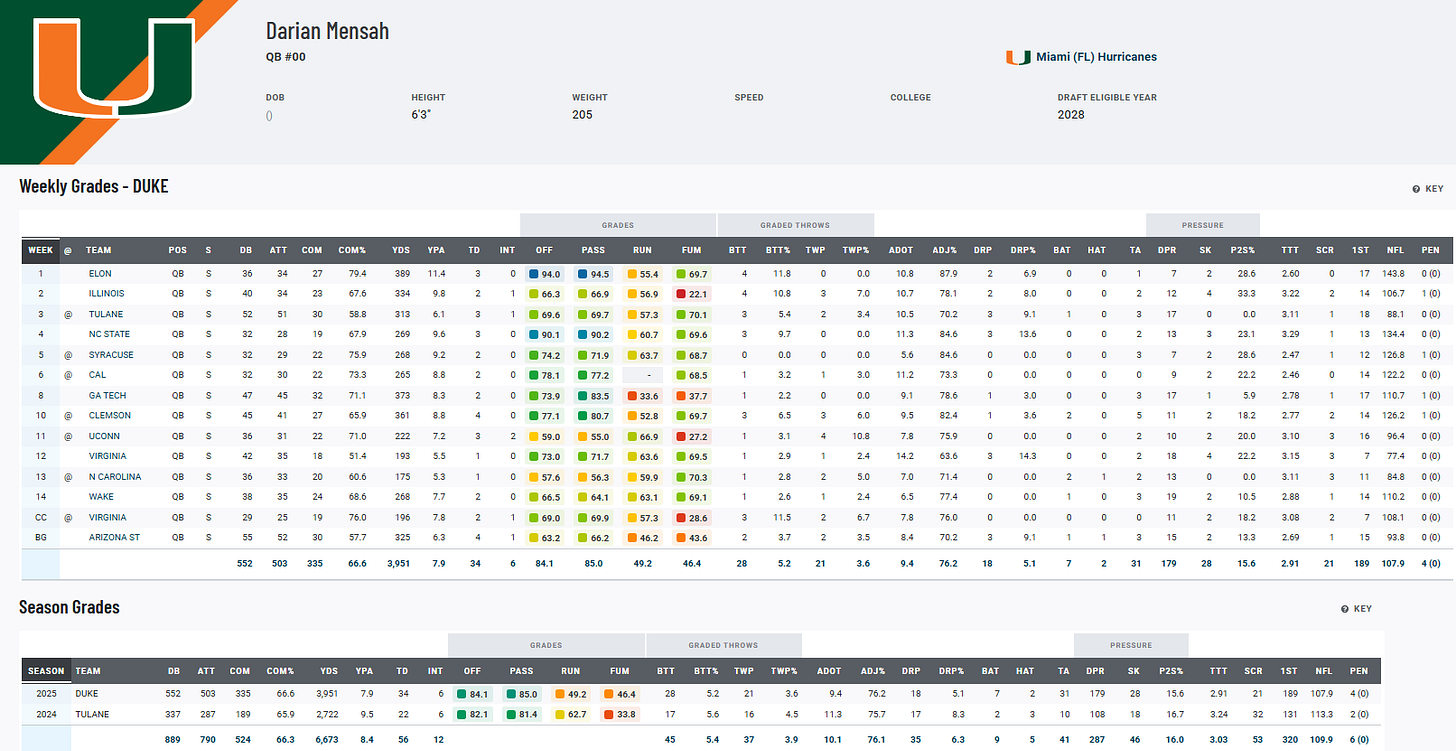Viewport: 1456px width, 751px height.
Task: Open the ARIZONA ST bowl game link
Action: tap(115, 537)
